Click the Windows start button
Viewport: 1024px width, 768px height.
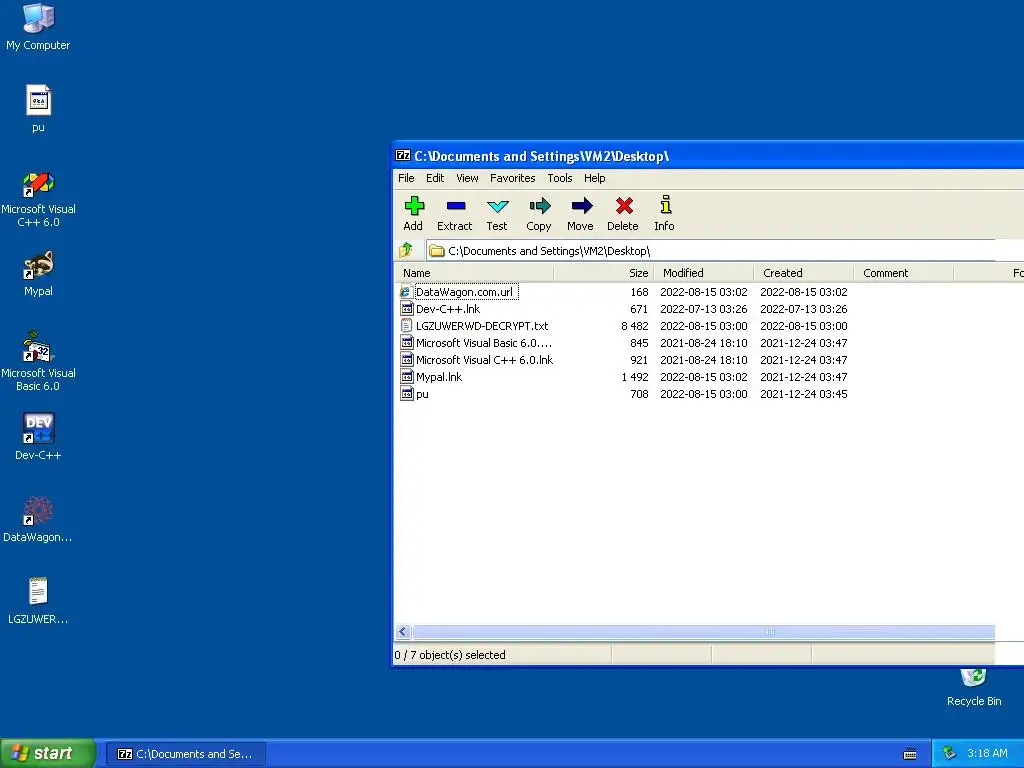point(48,753)
